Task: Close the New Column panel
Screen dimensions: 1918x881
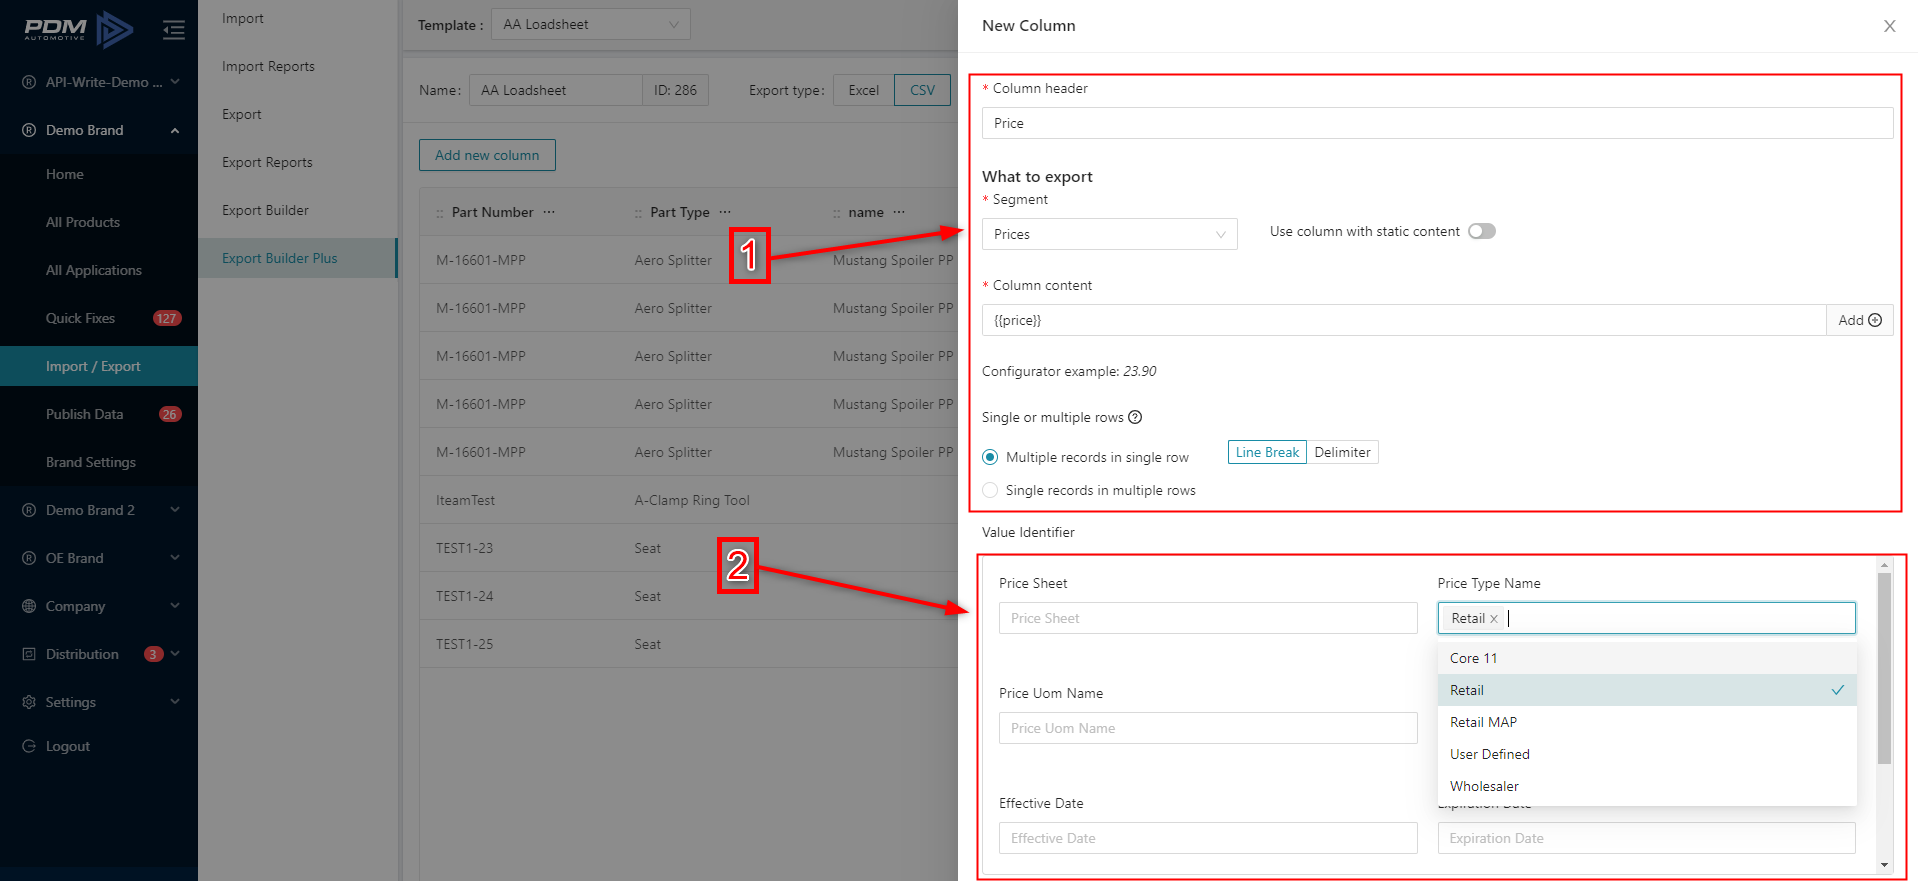Action: click(1889, 26)
